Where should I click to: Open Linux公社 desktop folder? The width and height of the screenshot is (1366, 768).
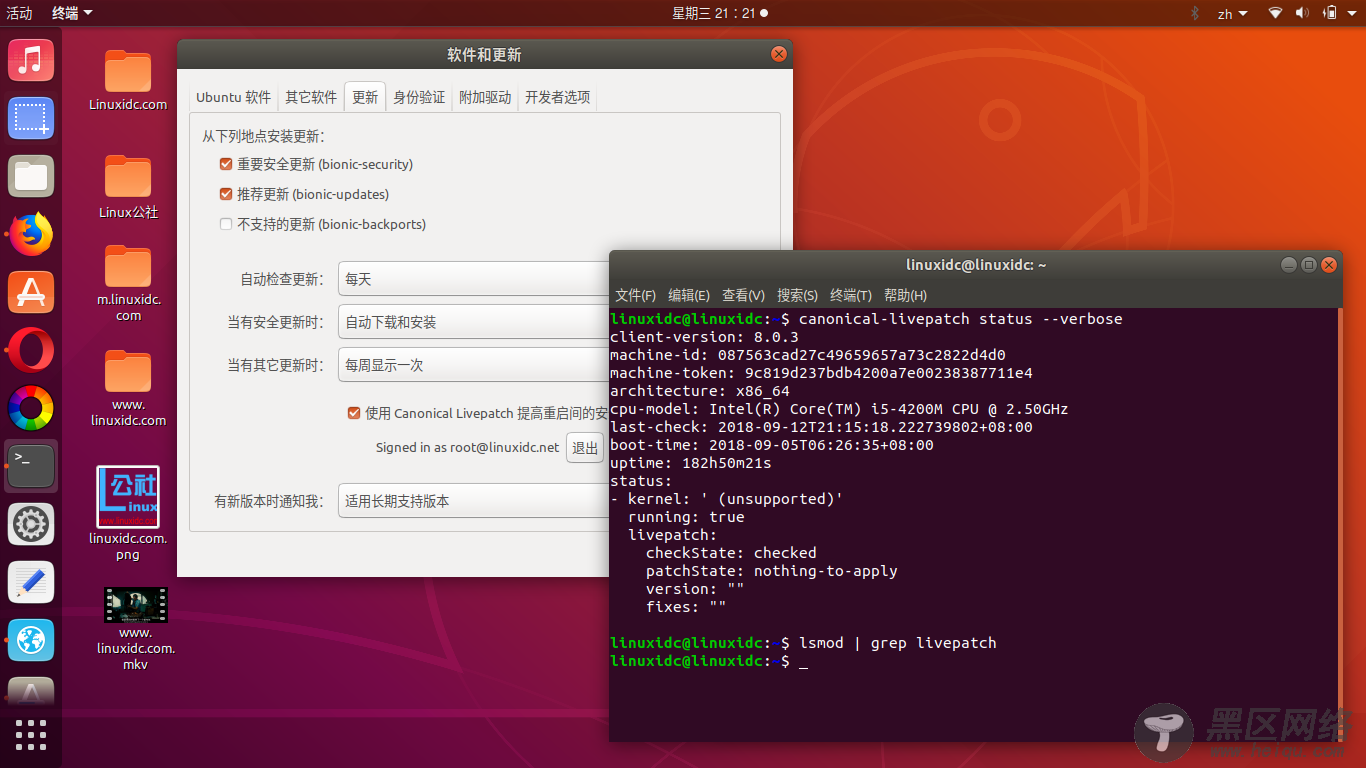pos(128,187)
